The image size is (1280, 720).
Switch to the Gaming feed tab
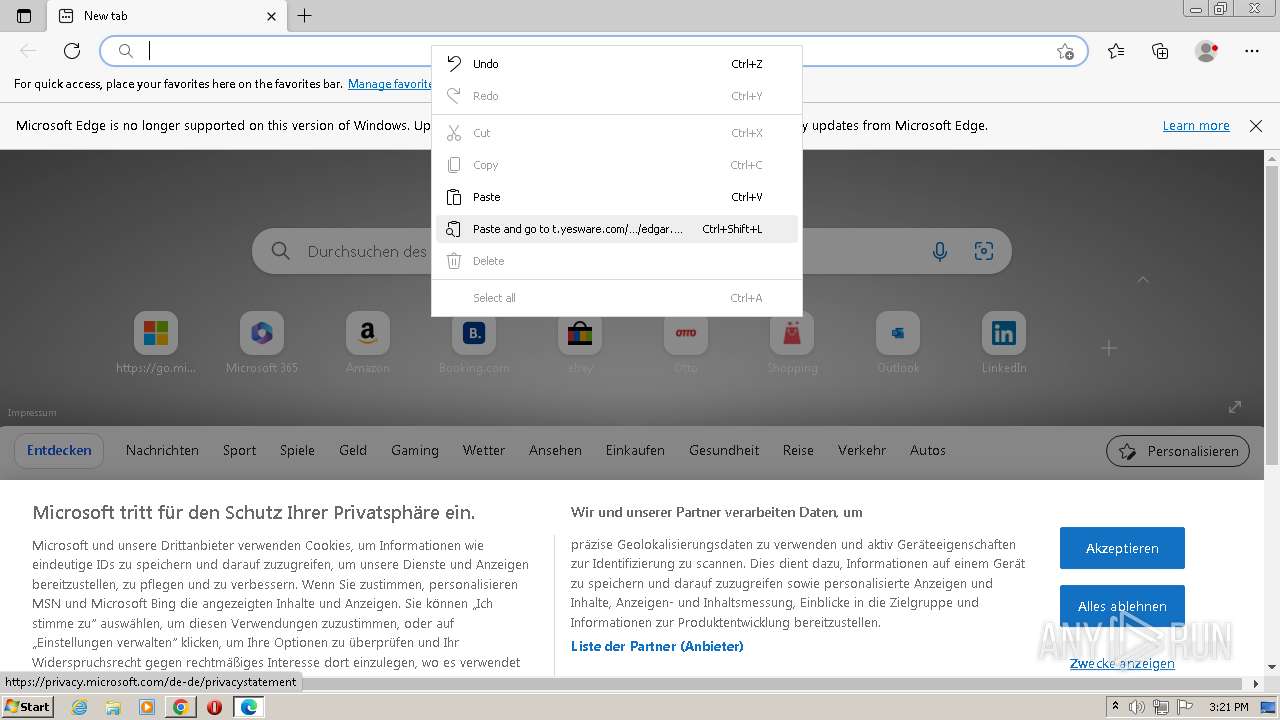[x=415, y=450]
